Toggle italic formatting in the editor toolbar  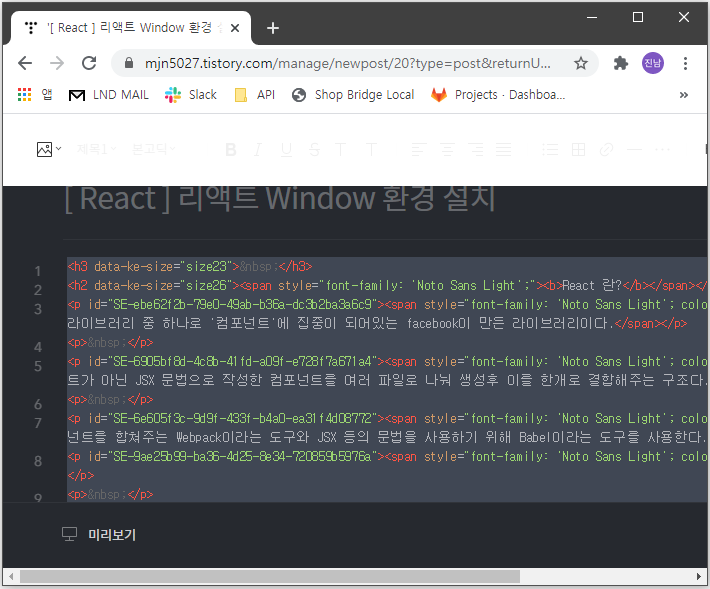pyautogui.click(x=258, y=149)
